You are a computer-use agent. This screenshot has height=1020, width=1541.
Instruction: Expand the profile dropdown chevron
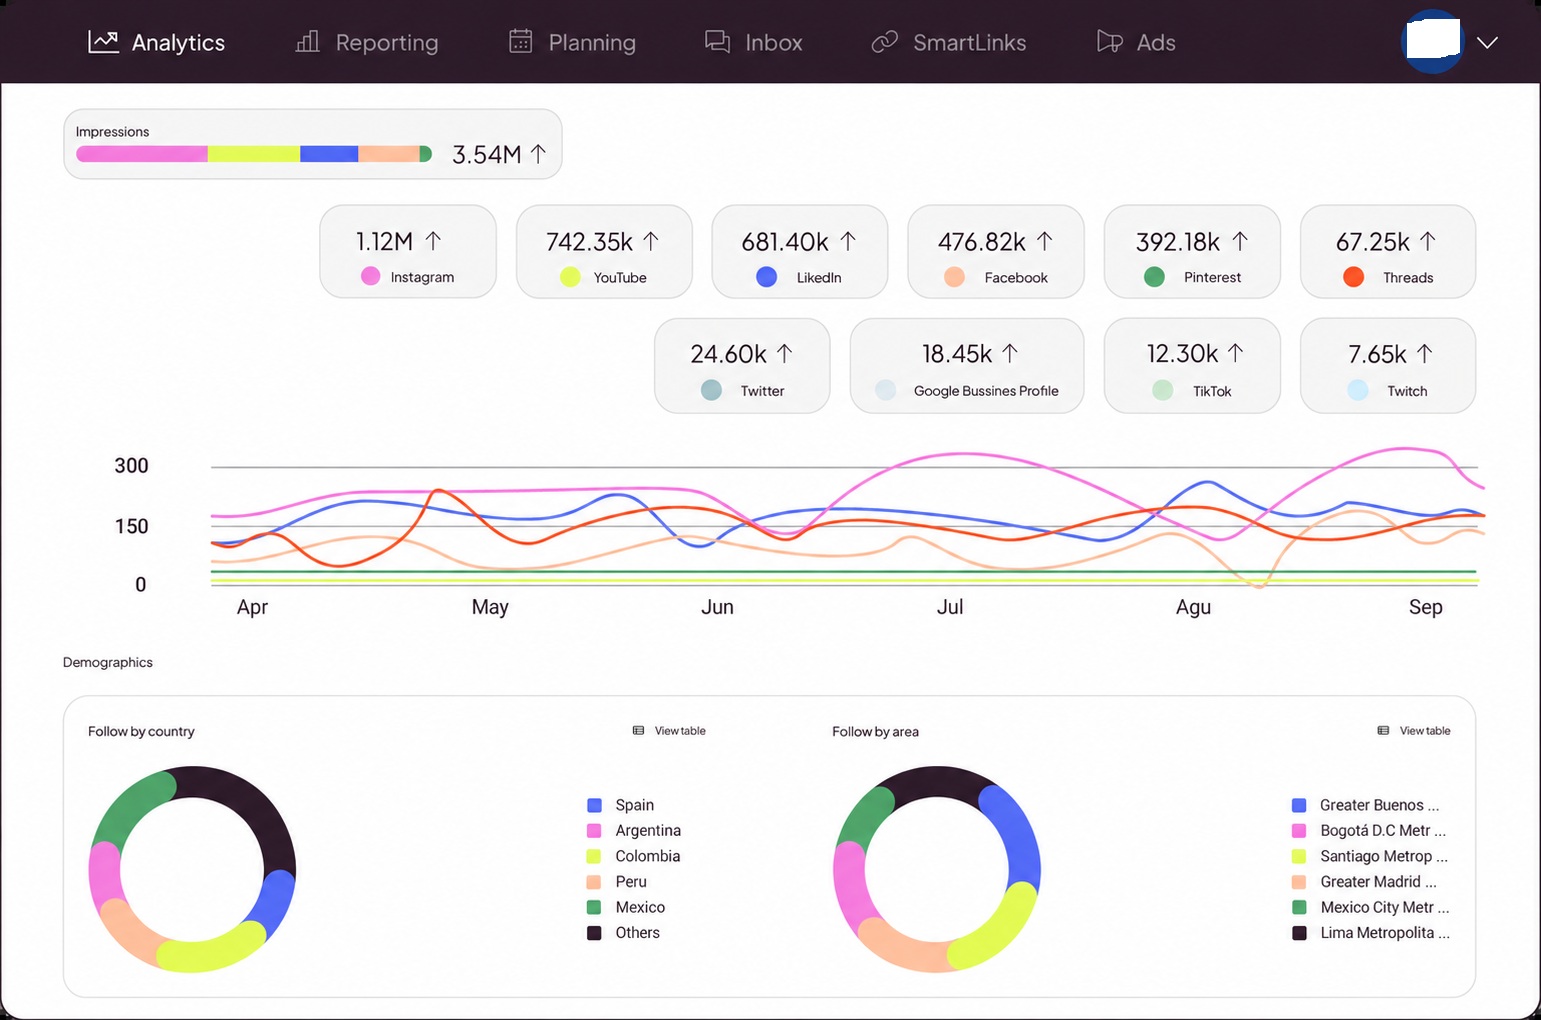(x=1487, y=42)
